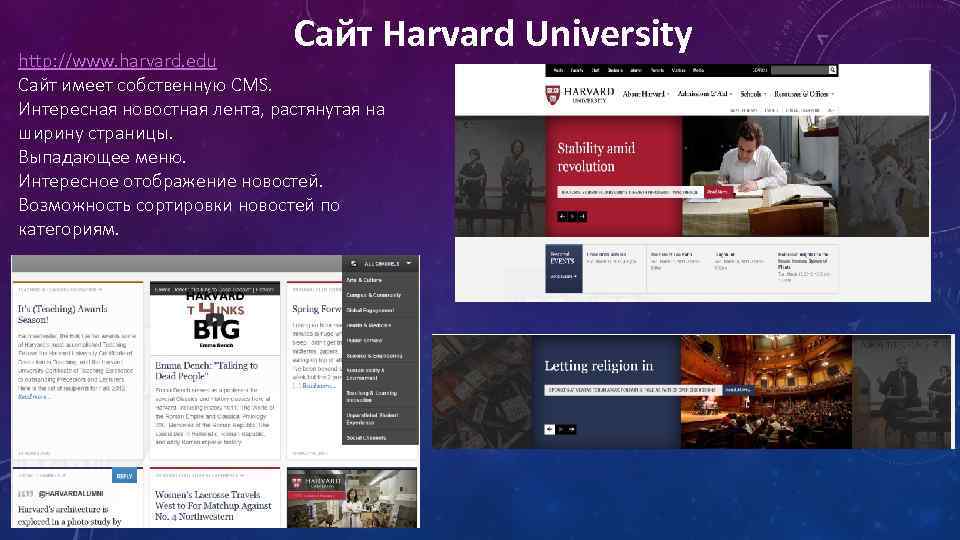Screen dimensions: 960x540
Task: Click previous arrow on Letting religion in slide
Action: click(x=549, y=430)
